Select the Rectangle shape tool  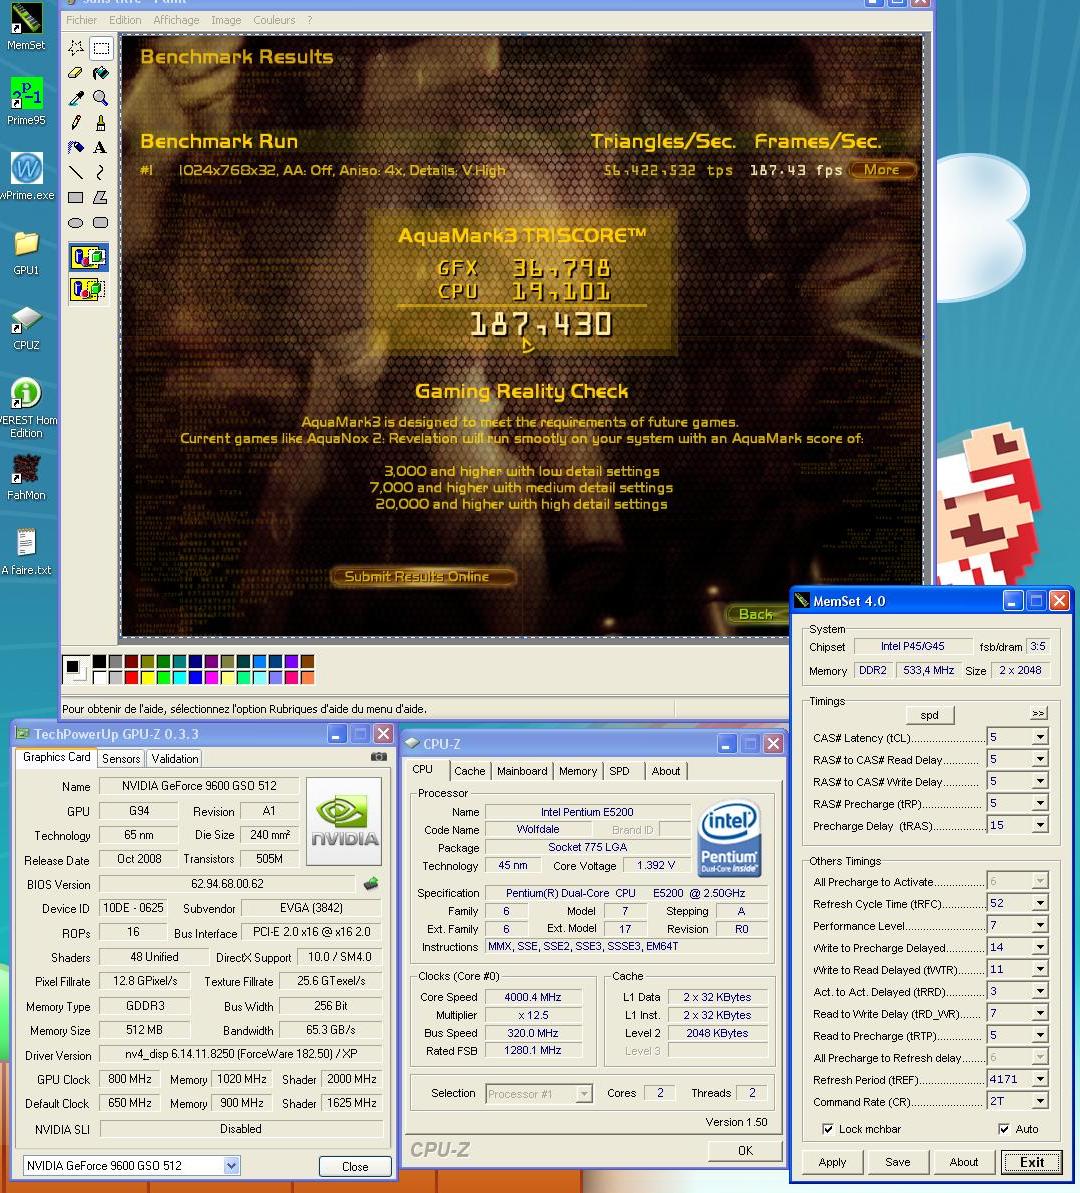tap(76, 198)
